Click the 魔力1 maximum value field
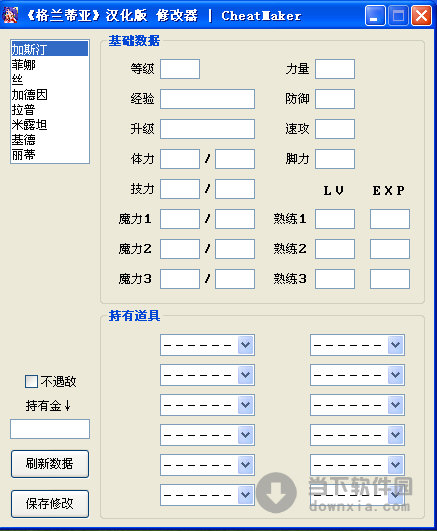Screen dimensions: 437x531 pyautogui.click(x=235, y=219)
